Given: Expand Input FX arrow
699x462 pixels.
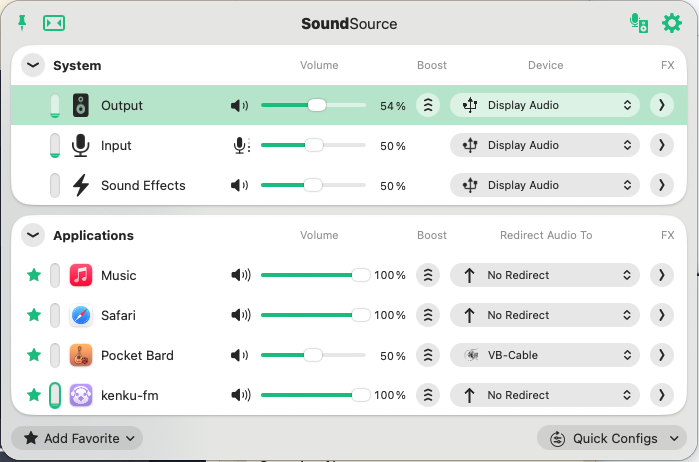Looking at the screenshot, I should point(662,145).
